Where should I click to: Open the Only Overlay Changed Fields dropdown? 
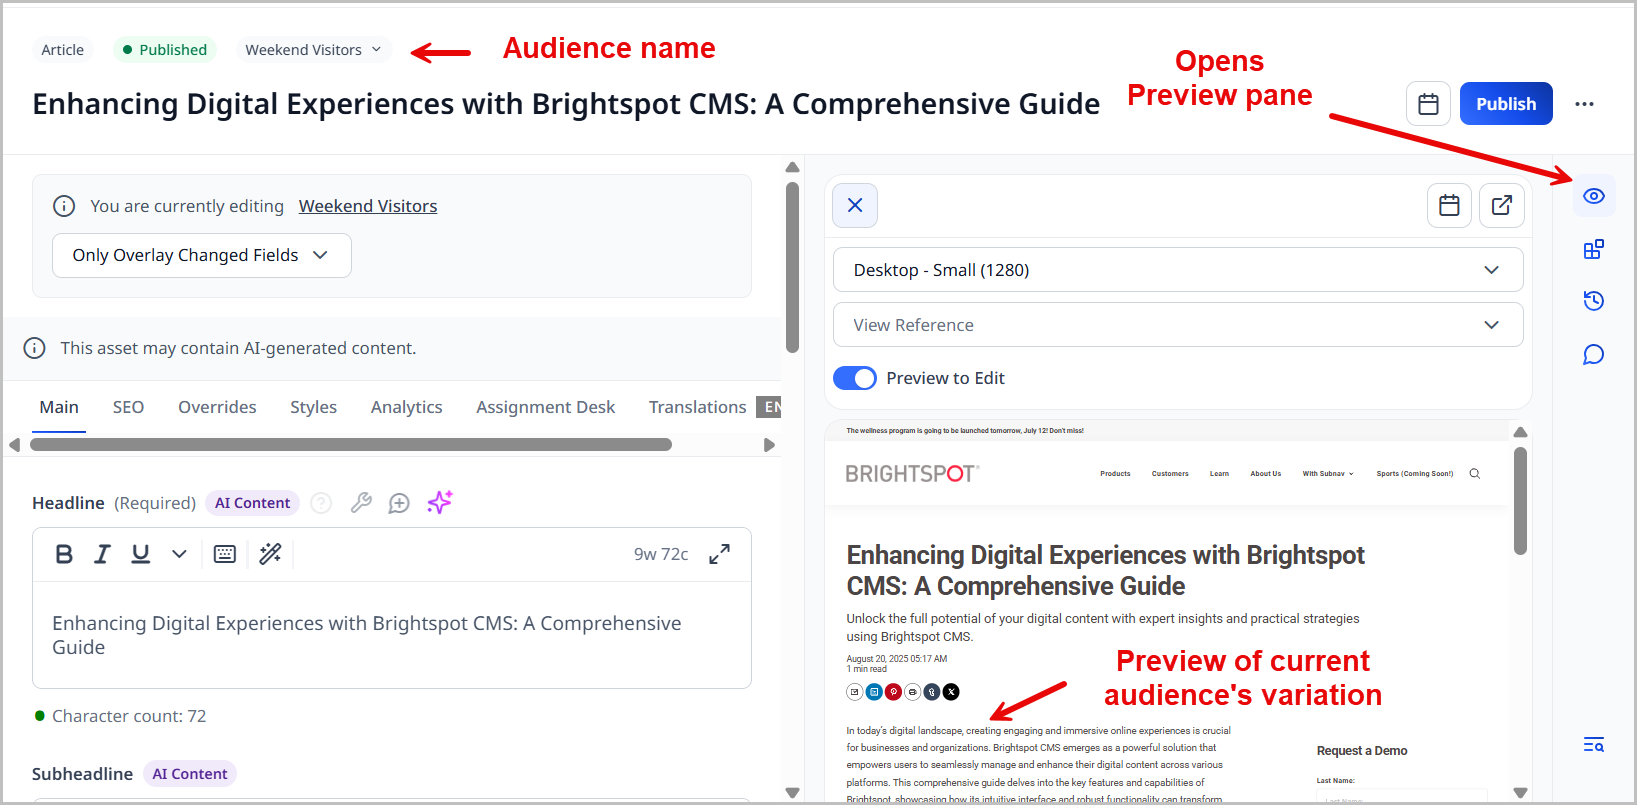click(202, 255)
